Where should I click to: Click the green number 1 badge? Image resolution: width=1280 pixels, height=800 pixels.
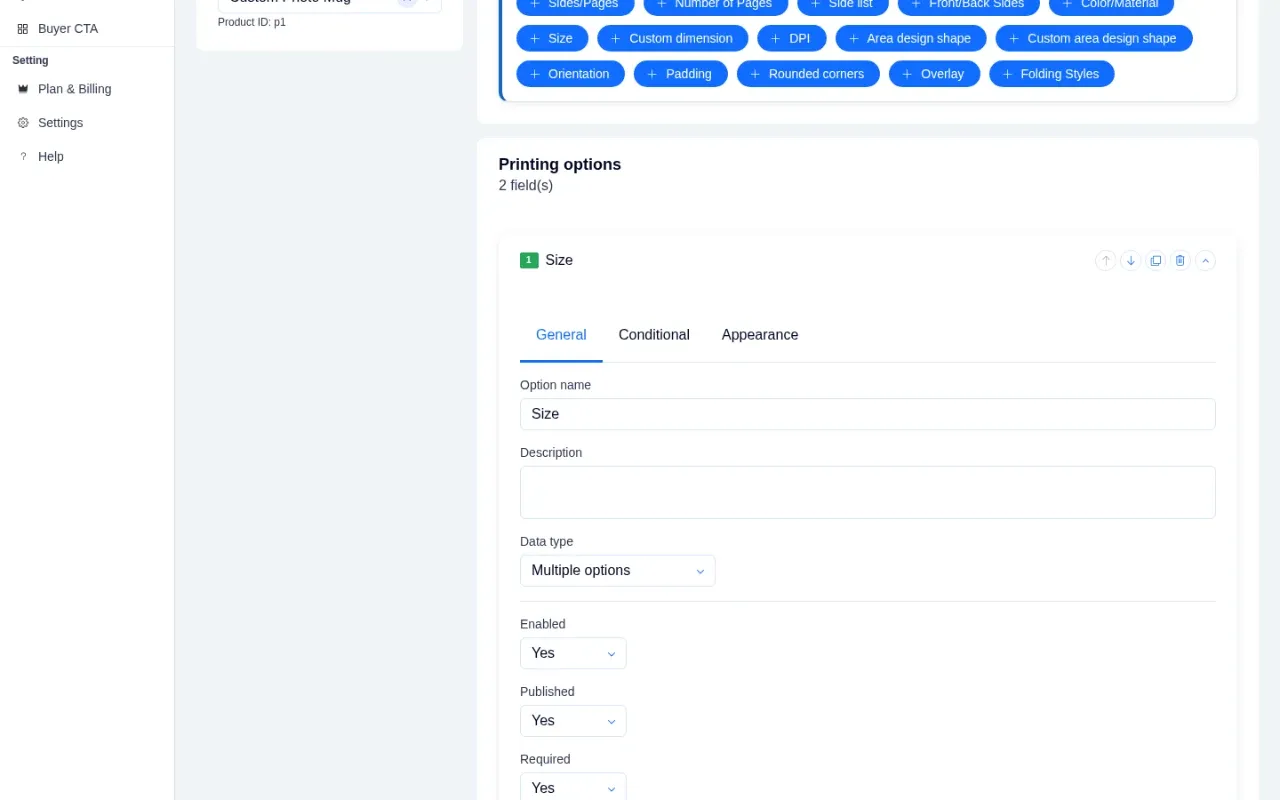(x=529, y=260)
